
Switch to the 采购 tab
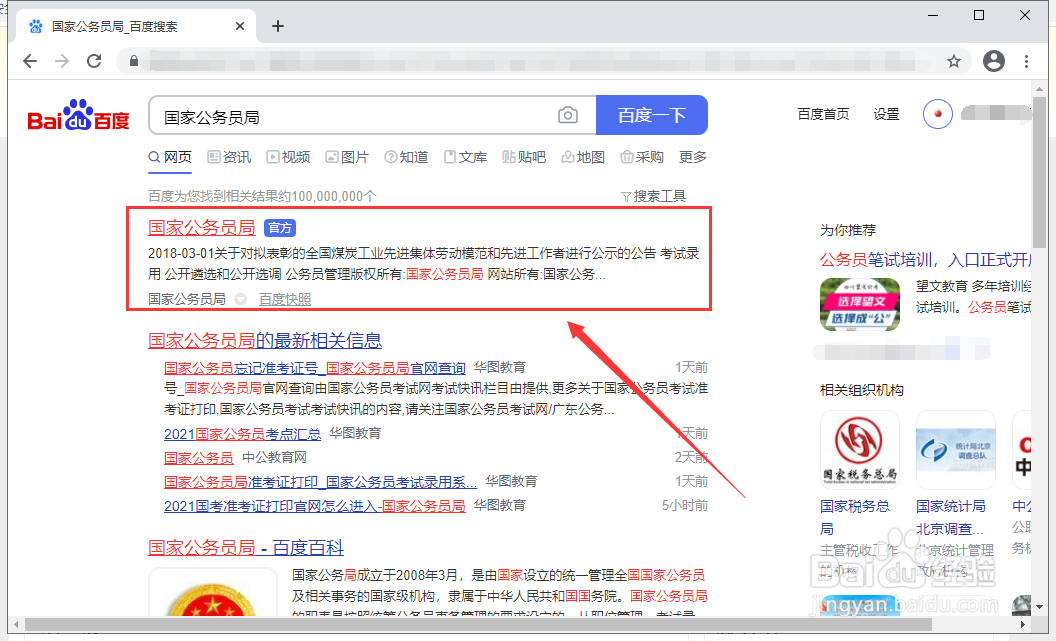[642, 157]
